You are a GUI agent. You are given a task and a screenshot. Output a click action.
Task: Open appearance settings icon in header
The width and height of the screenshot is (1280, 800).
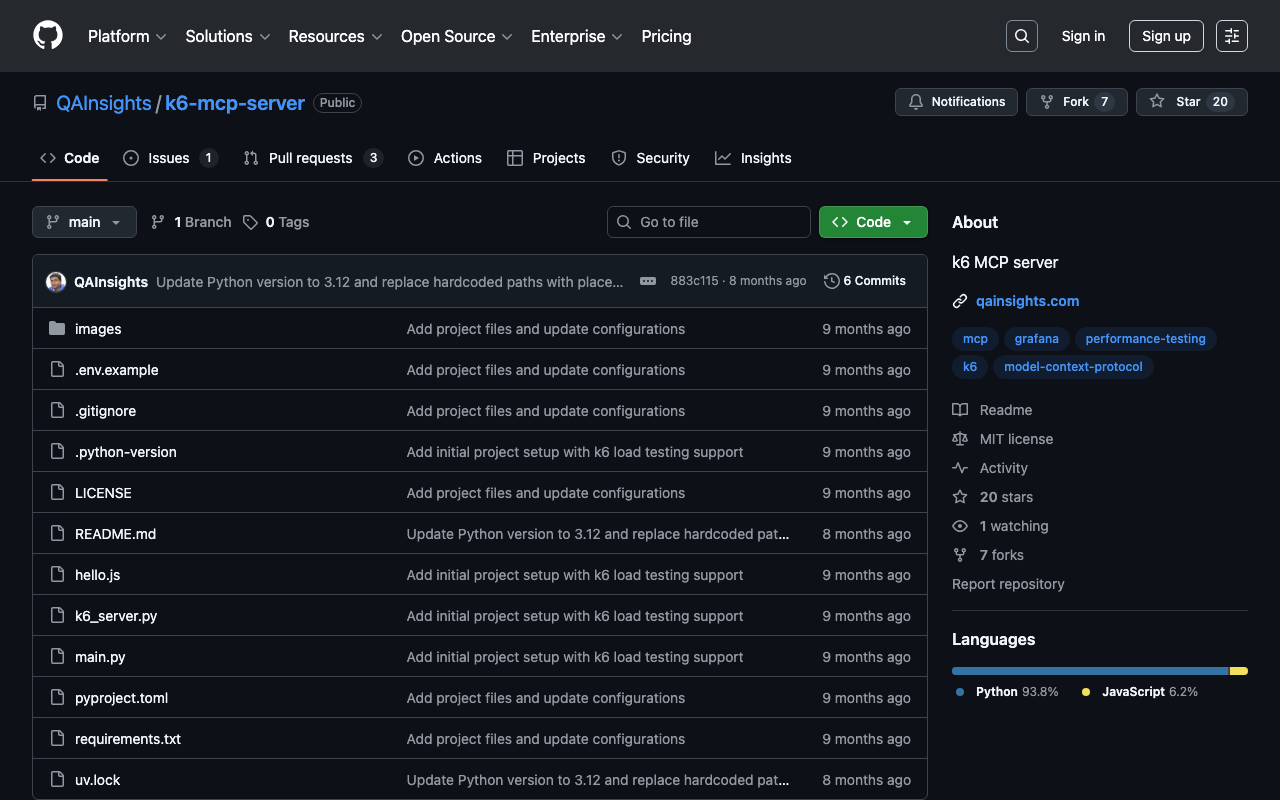pos(1231,36)
